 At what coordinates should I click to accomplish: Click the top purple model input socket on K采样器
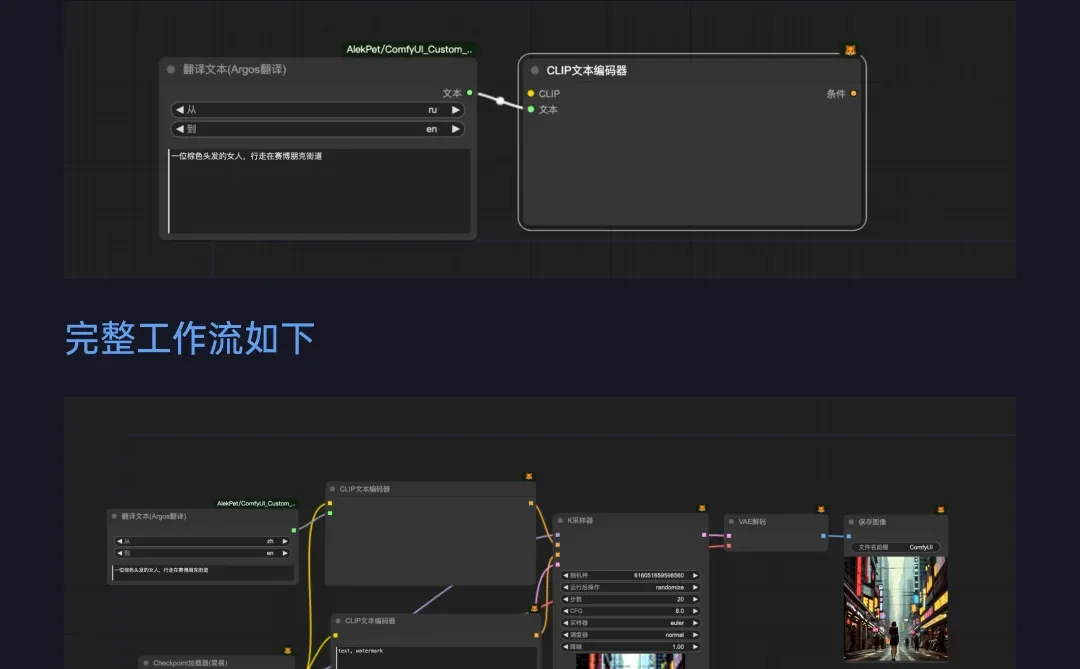[557, 535]
